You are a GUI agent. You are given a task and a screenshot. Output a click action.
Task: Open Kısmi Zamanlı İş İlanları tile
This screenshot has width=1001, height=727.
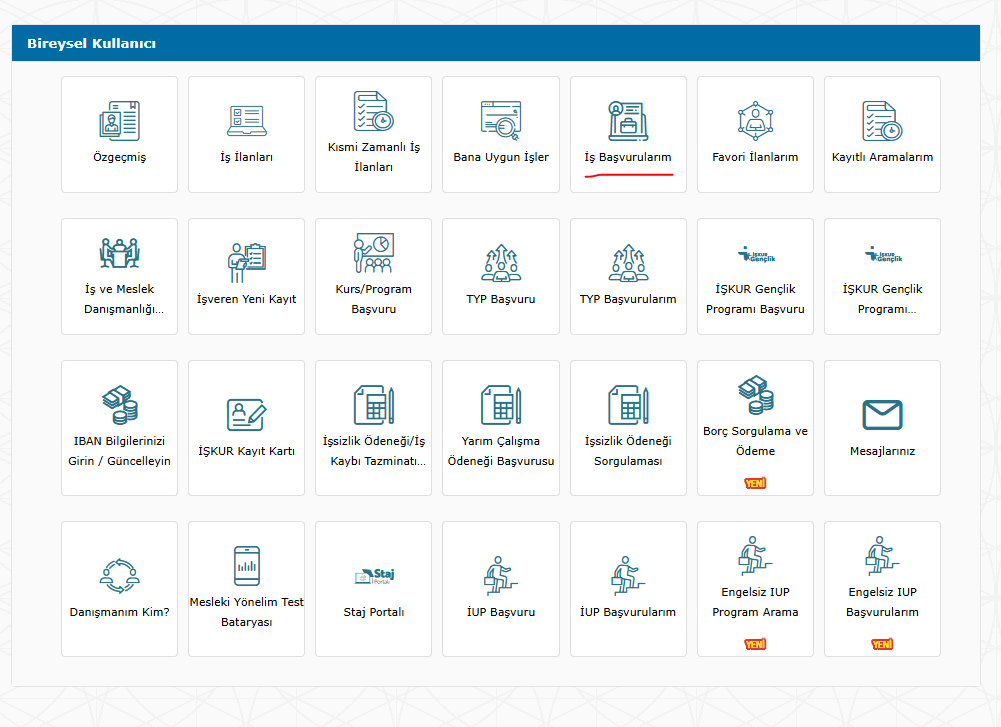tap(373, 133)
